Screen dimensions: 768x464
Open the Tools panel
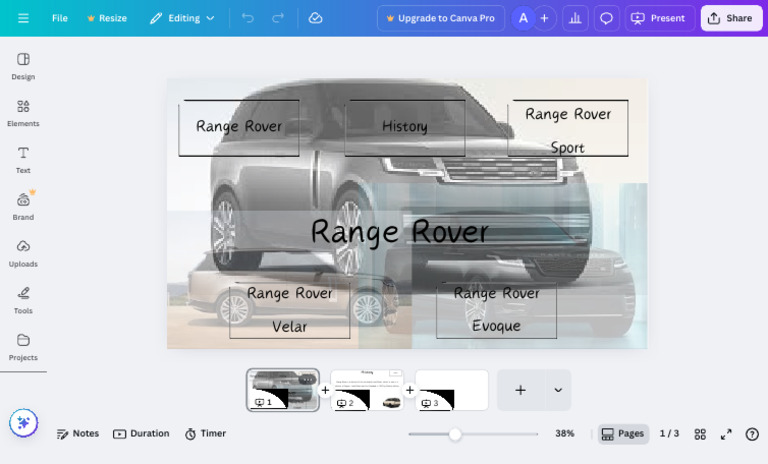pos(23,300)
